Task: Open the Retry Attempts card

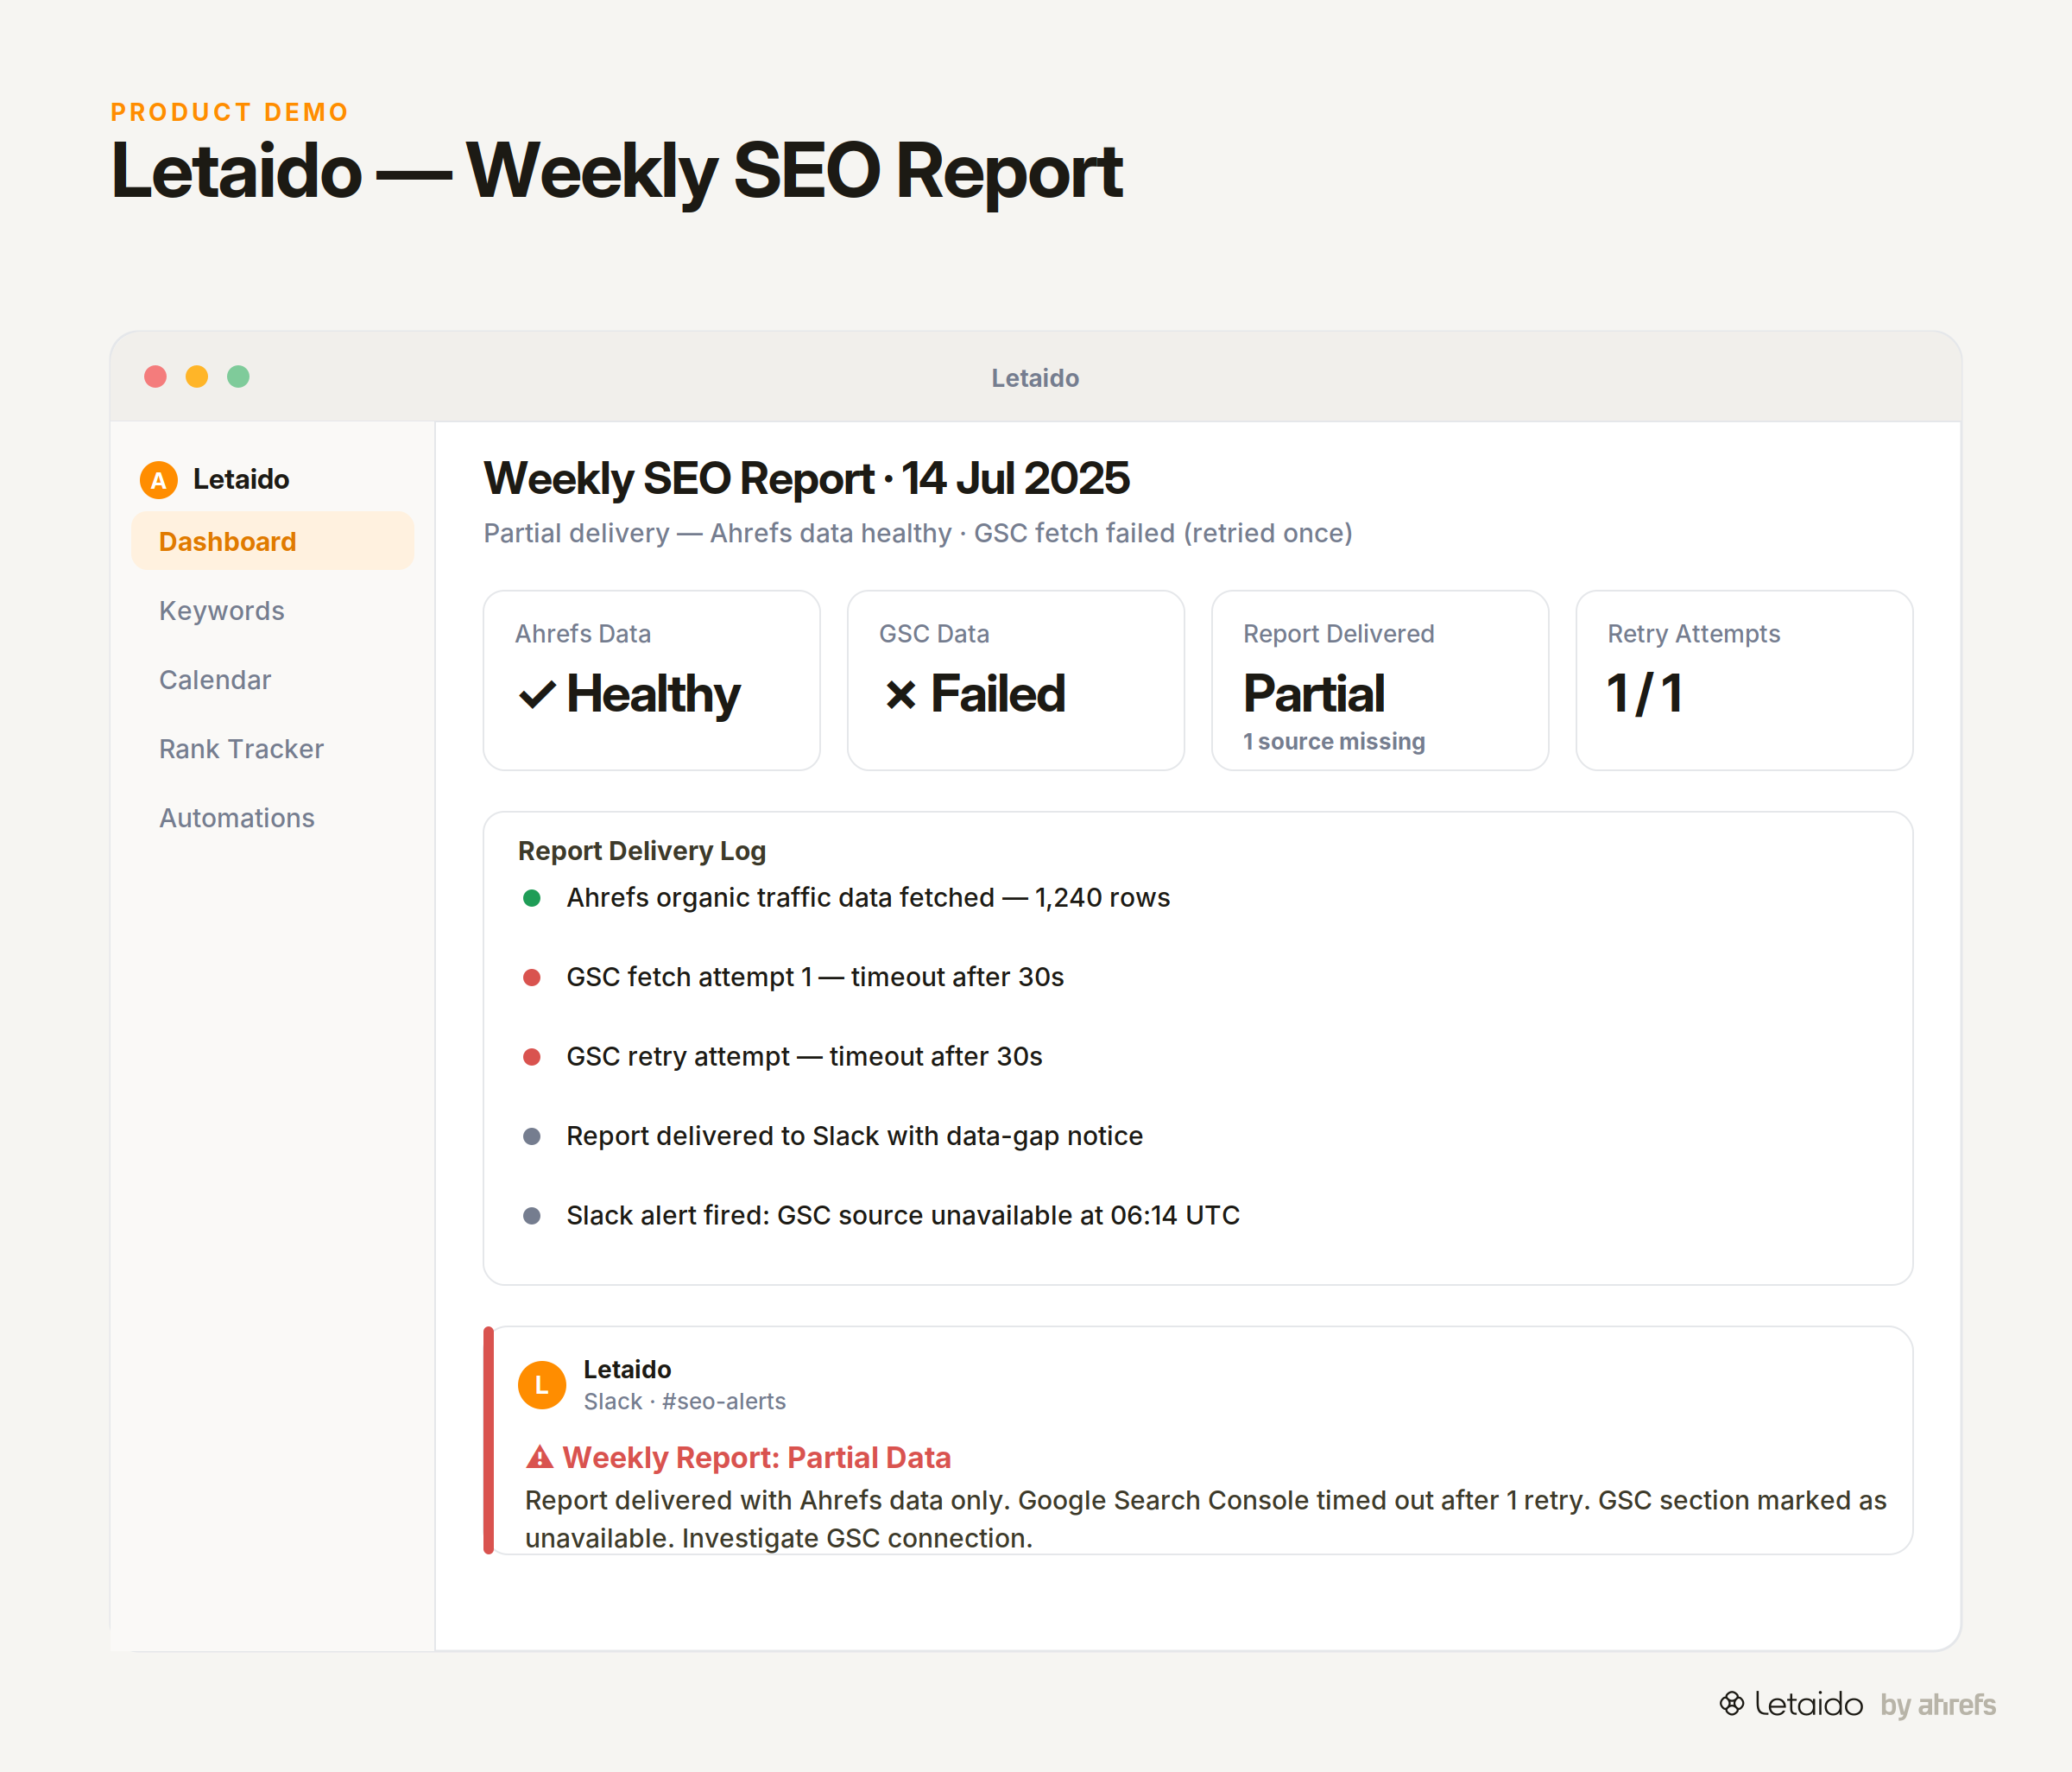Action: (1744, 680)
